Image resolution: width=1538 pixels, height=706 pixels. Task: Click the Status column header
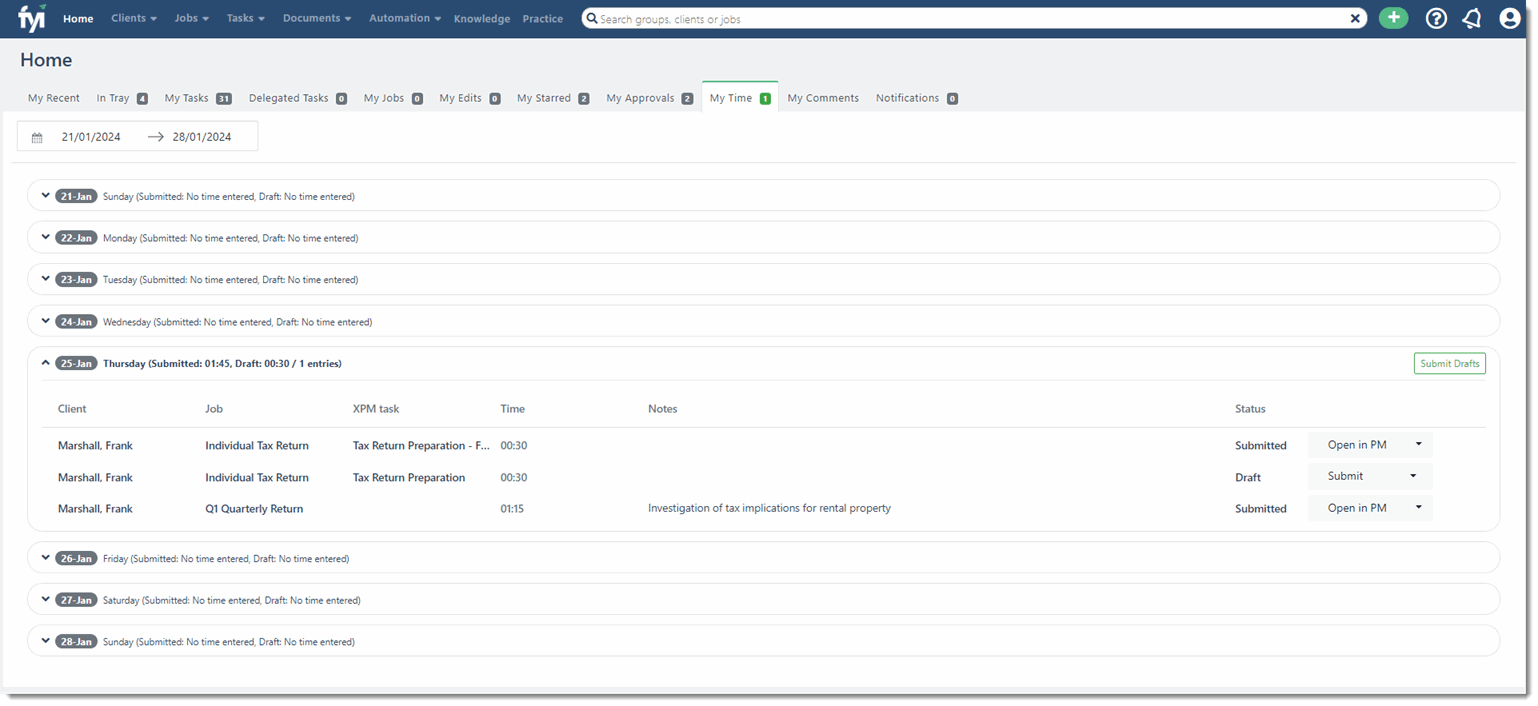click(1250, 409)
